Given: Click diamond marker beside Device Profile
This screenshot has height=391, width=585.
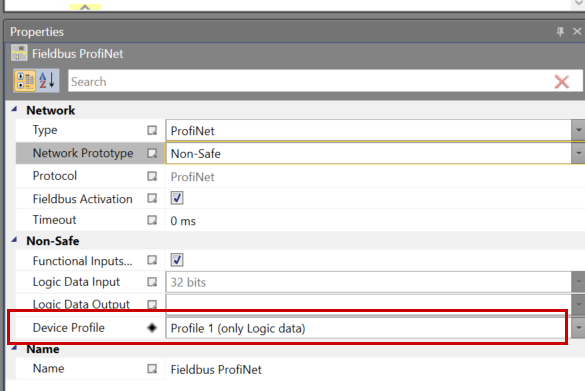Looking at the screenshot, I should tap(152, 328).
